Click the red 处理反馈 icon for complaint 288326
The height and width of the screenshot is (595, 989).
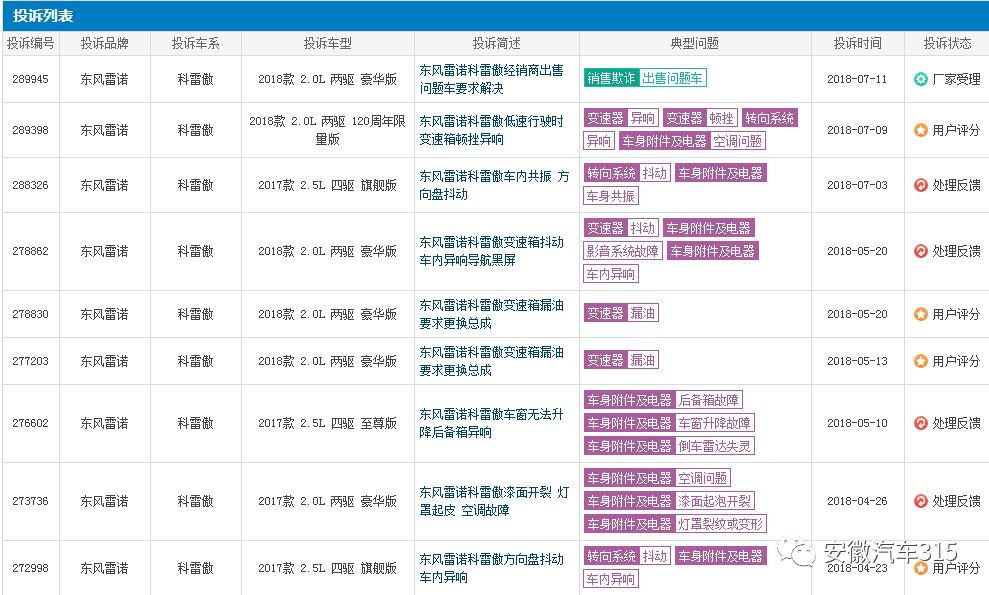coord(922,185)
